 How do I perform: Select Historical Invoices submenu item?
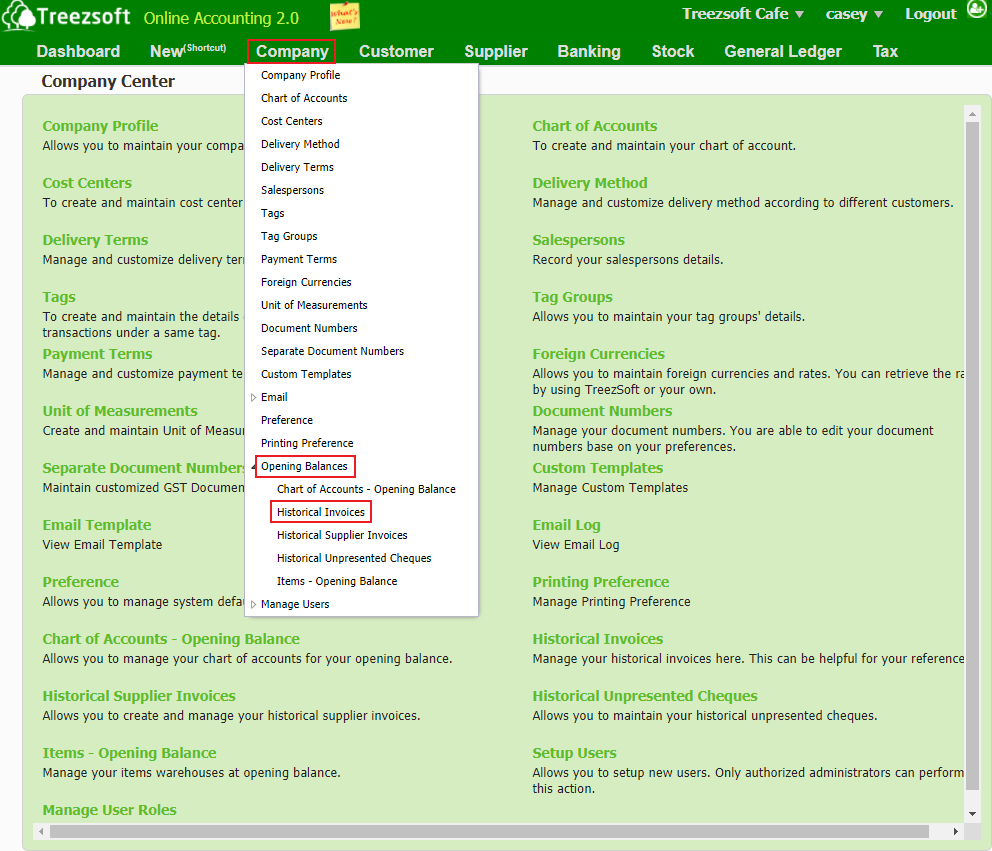321,512
